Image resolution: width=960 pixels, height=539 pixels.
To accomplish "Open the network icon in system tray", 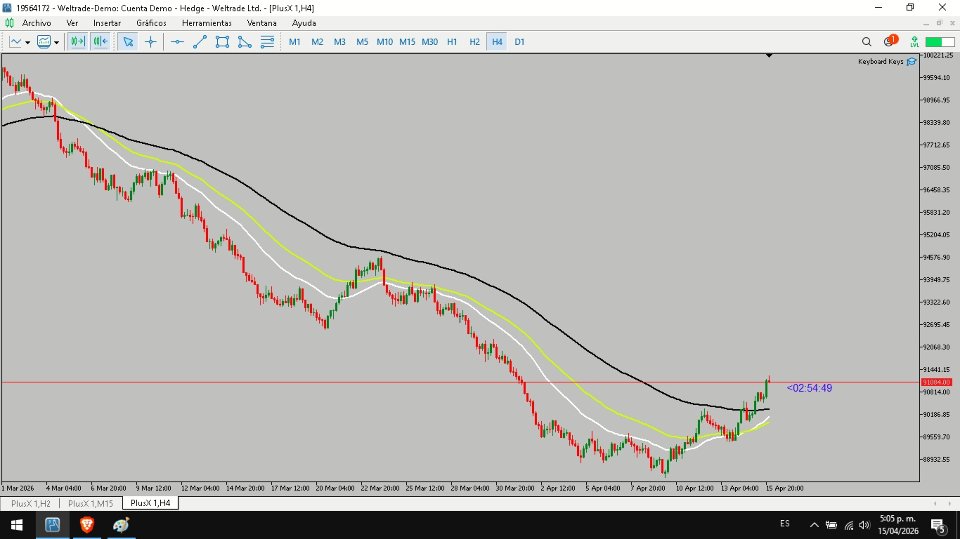I will click(849, 525).
